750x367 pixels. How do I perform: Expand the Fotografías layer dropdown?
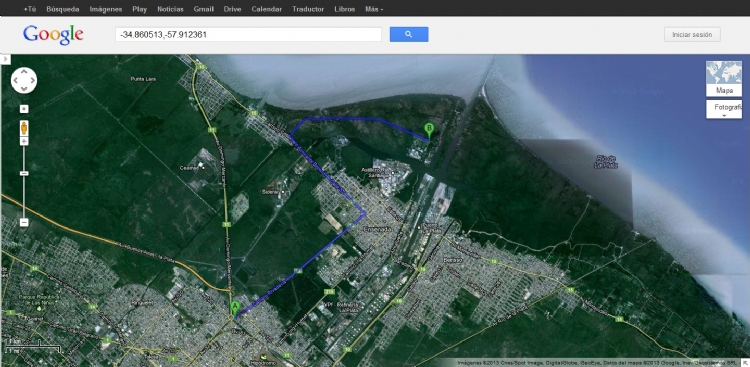[724, 110]
